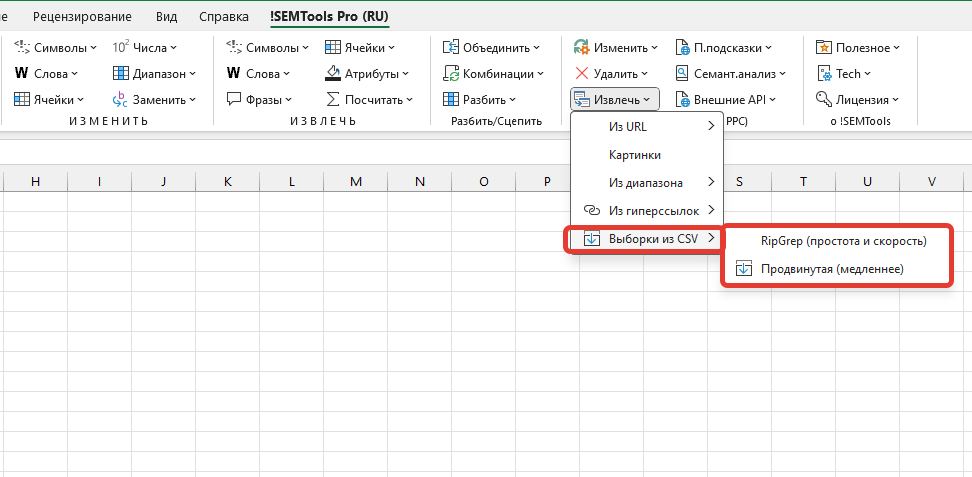Screen dimensions: 972x477
Task: Click the Из гиперссылок link icon
Action: pyautogui.click(x=592, y=211)
